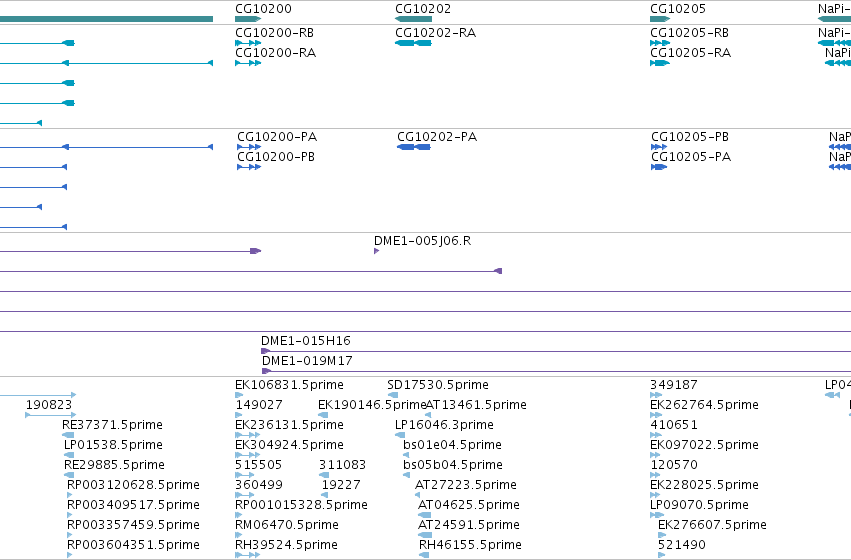Viewport: 851px width, 560px height.
Task: Select transcript glyph under CG10200-RA
Action: (248, 63)
